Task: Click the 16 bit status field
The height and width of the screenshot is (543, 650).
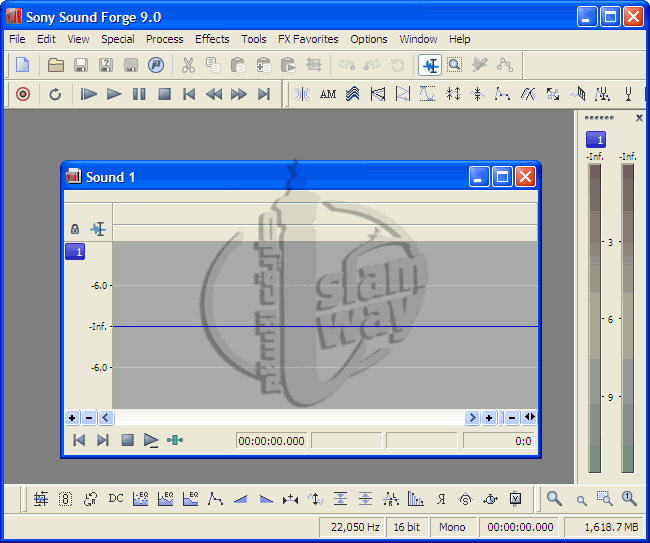Action: click(406, 527)
